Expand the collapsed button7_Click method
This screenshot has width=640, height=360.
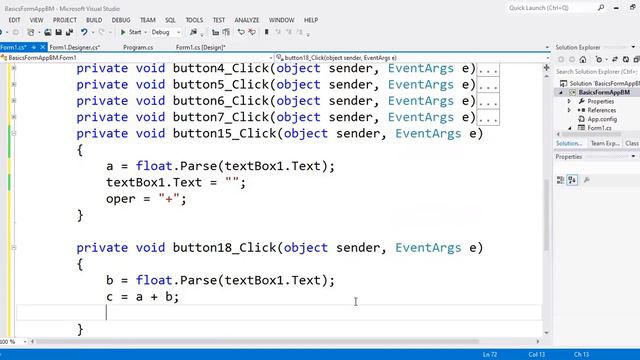[14, 117]
